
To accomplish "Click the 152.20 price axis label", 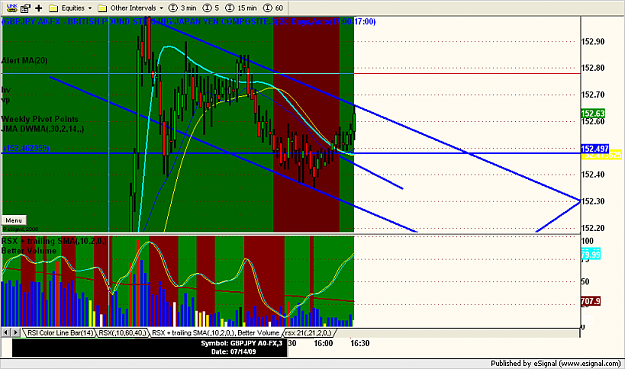I will (x=593, y=228).
